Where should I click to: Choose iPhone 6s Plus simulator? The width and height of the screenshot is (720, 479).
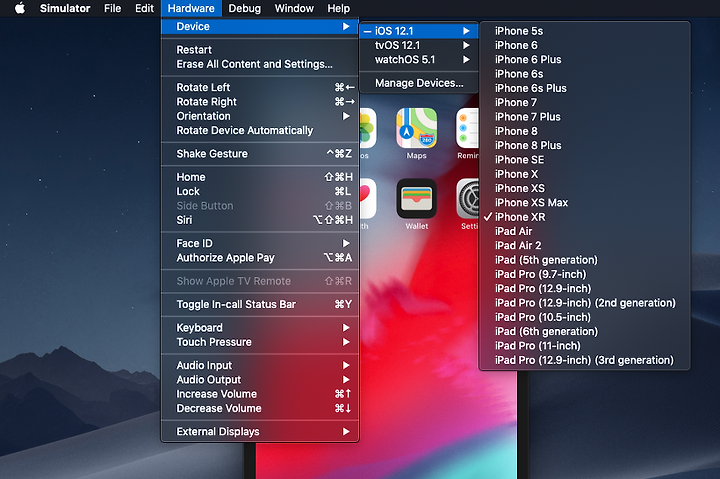tap(585, 88)
